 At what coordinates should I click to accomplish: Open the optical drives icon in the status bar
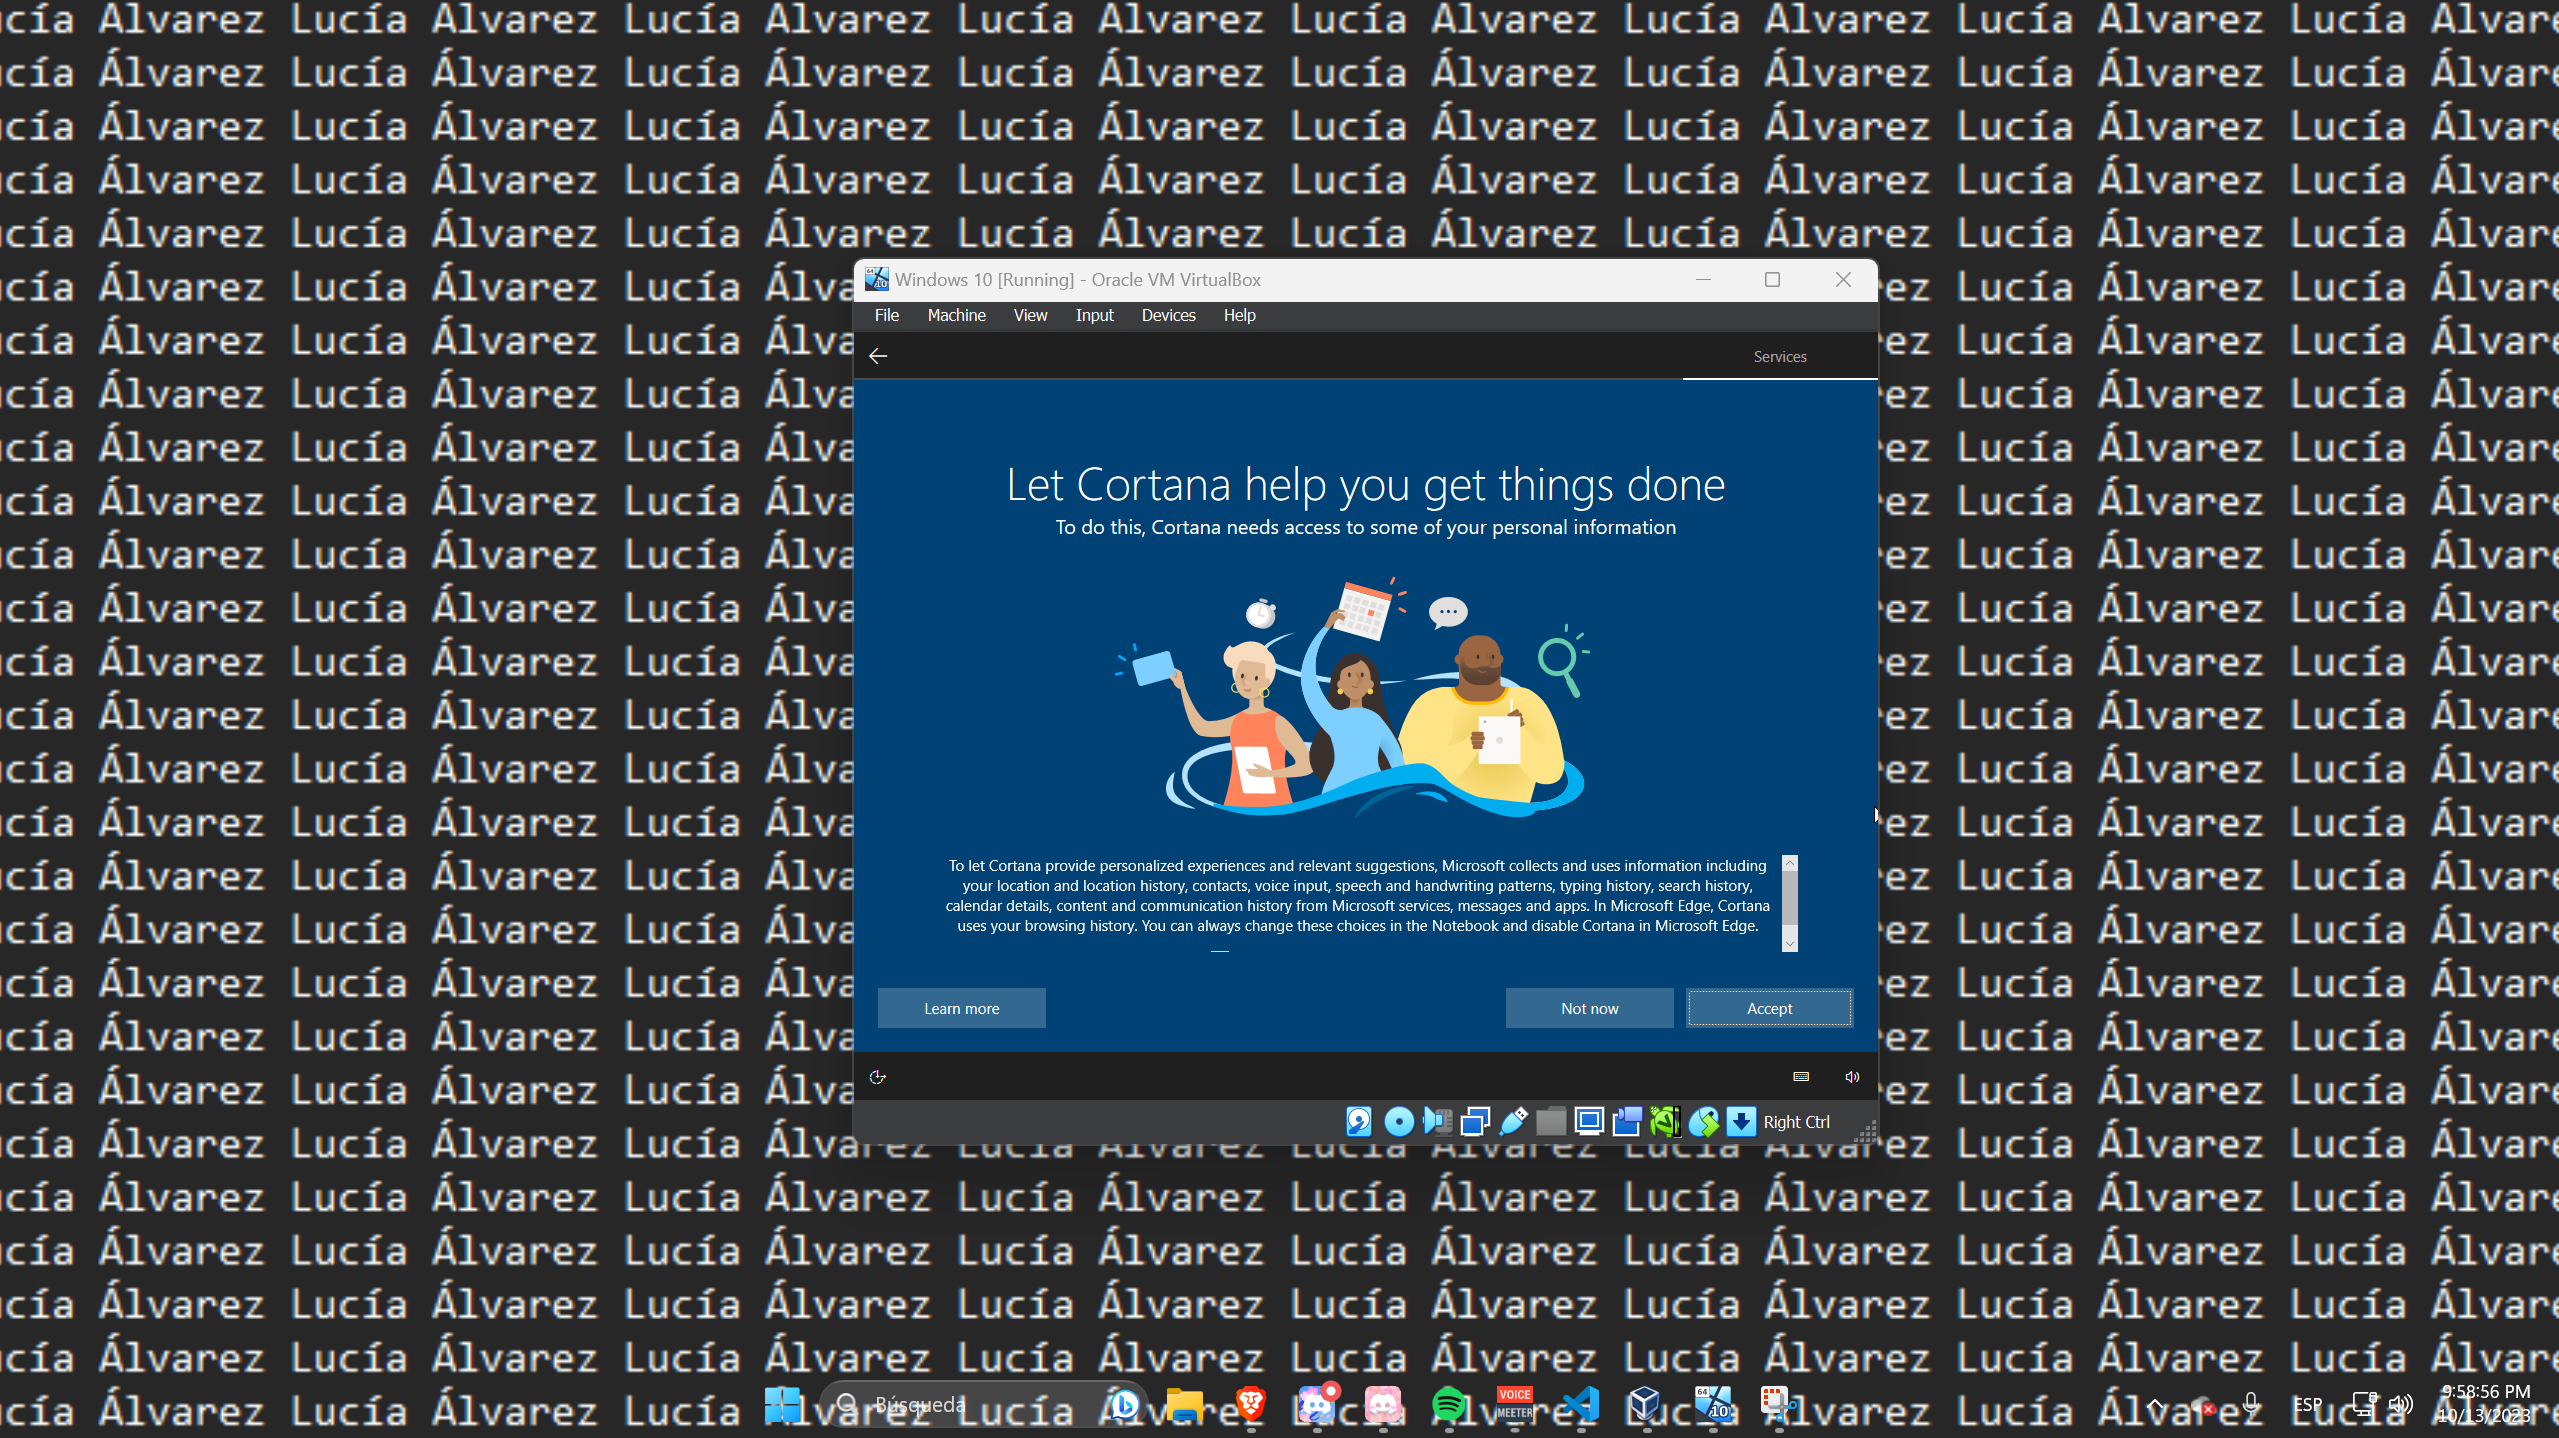tap(1400, 1121)
